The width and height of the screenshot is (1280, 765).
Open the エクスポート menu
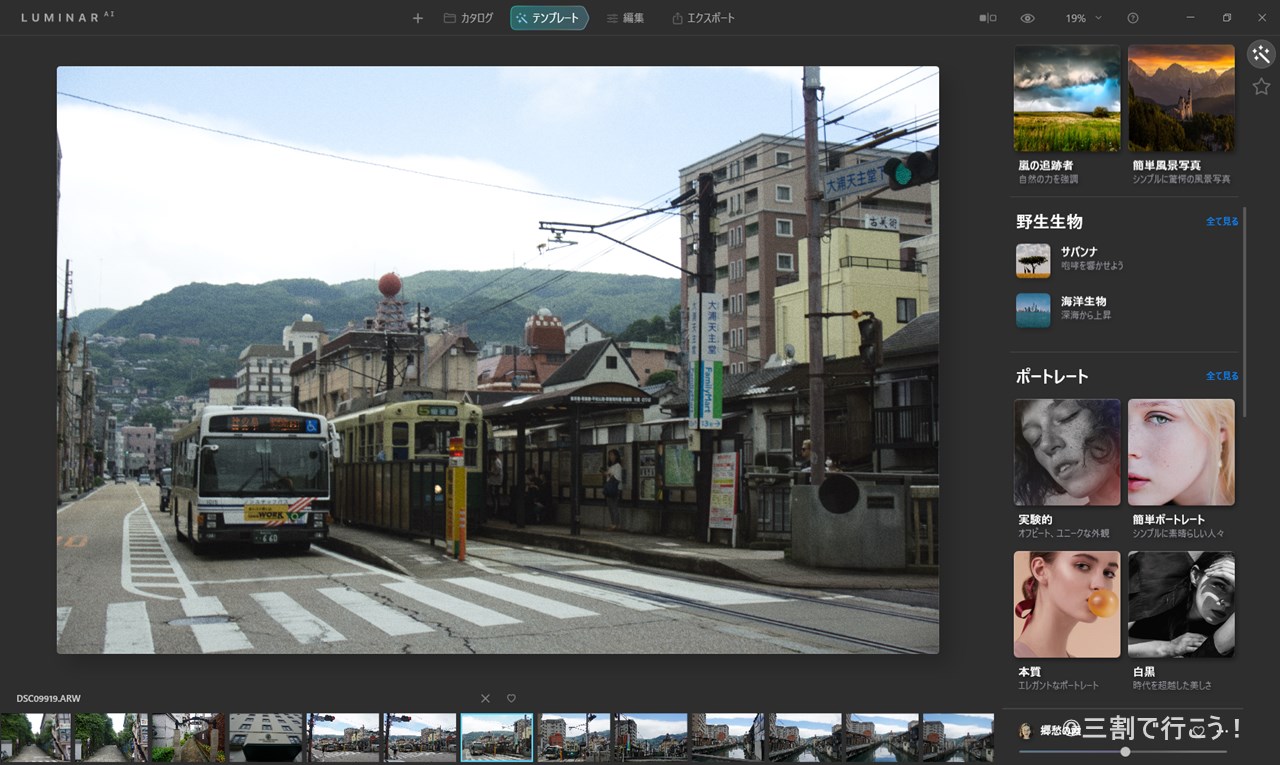pos(703,18)
